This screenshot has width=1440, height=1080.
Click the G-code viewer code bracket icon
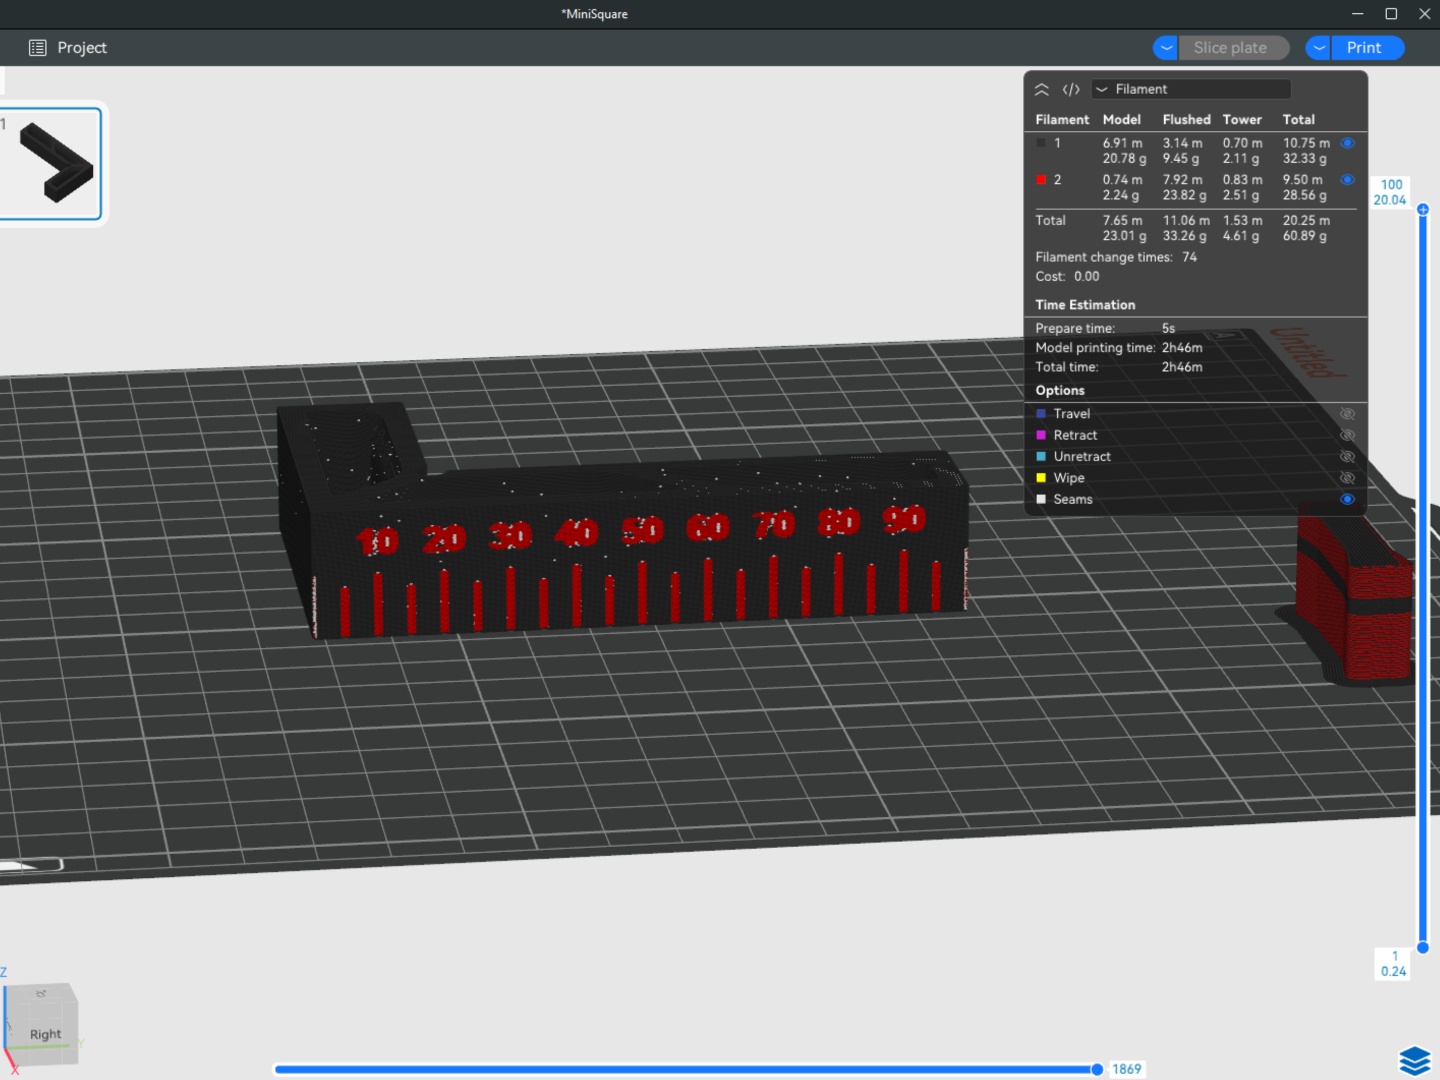(1071, 89)
